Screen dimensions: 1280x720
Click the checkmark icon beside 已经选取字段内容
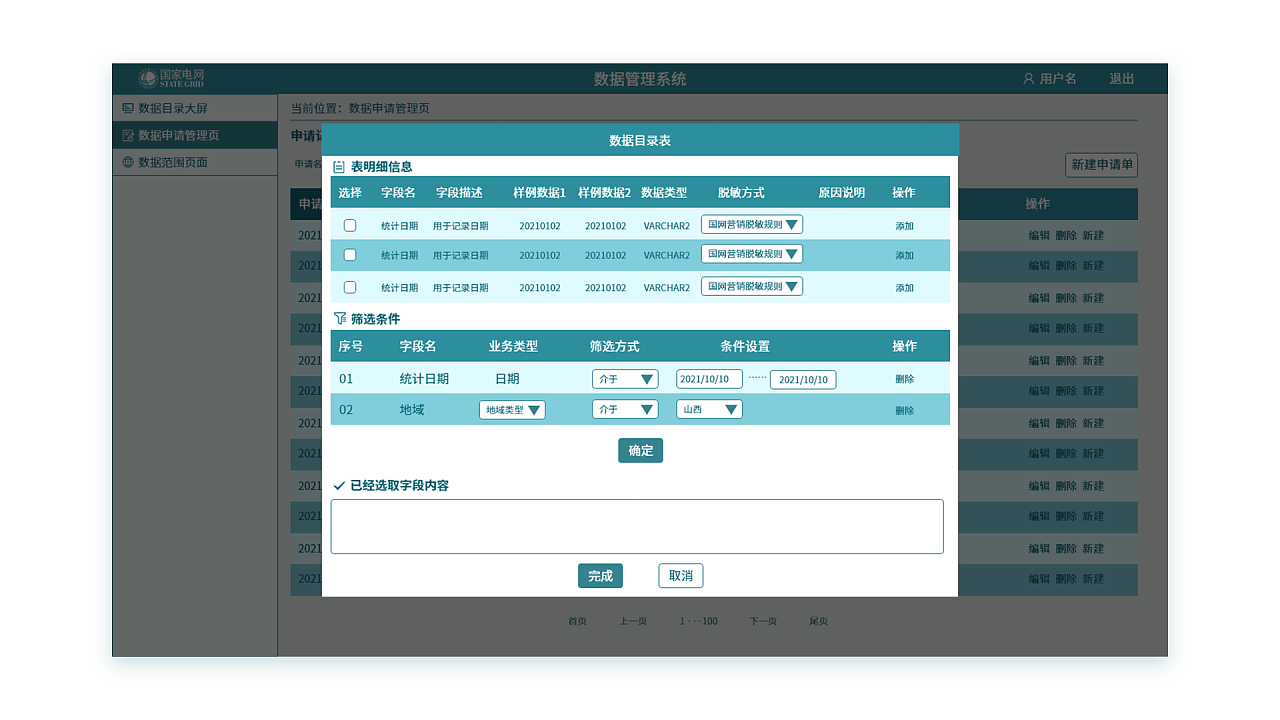coord(339,486)
